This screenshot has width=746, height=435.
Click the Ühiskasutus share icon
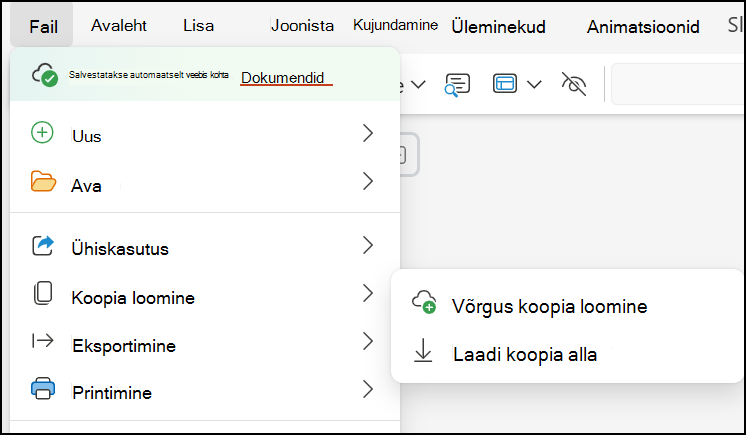click(x=43, y=246)
